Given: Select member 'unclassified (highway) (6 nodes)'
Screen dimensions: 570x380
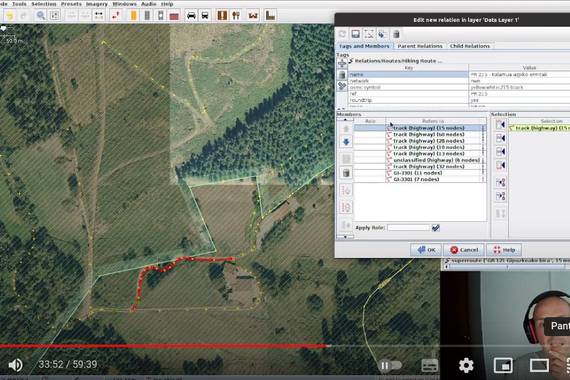Looking at the screenshot, I should click(x=420, y=160).
